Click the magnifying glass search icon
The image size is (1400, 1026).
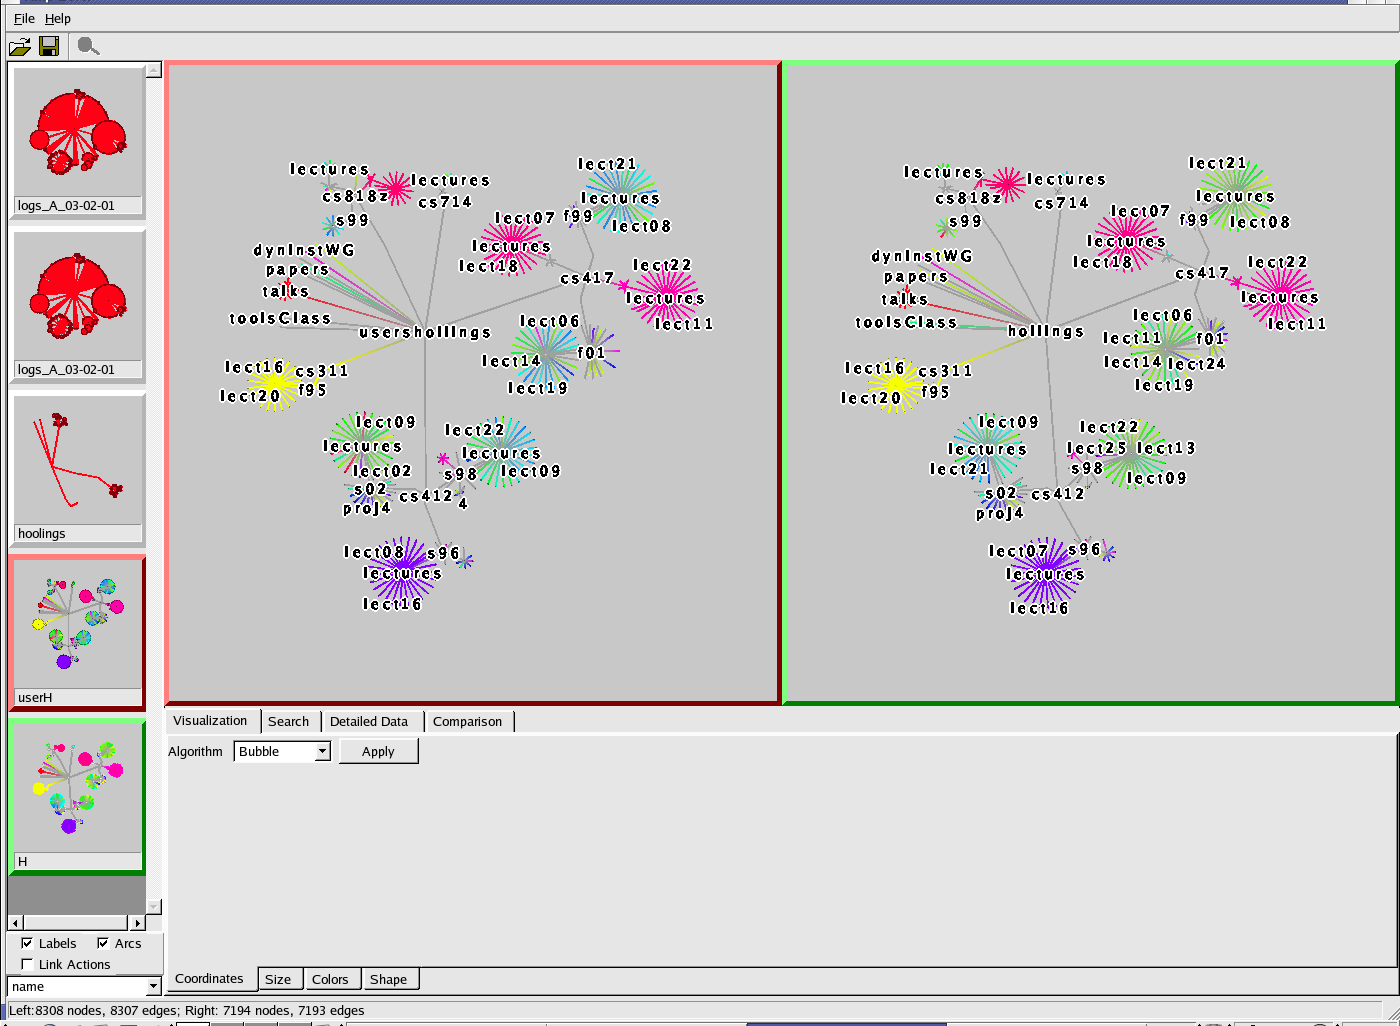tap(88, 46)
